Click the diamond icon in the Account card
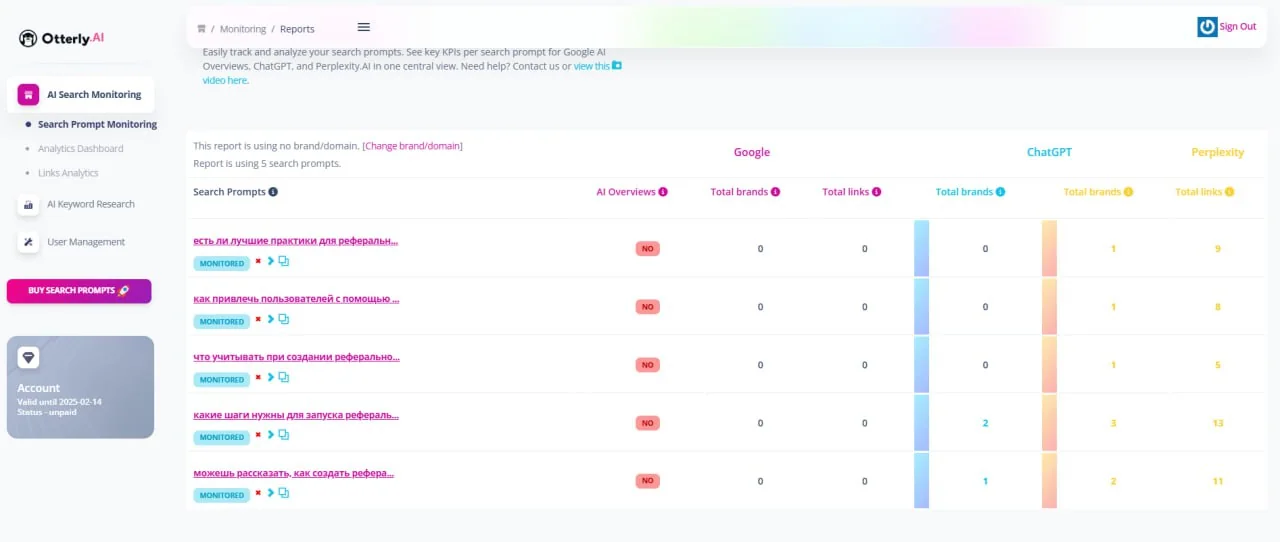 [28, 357]
